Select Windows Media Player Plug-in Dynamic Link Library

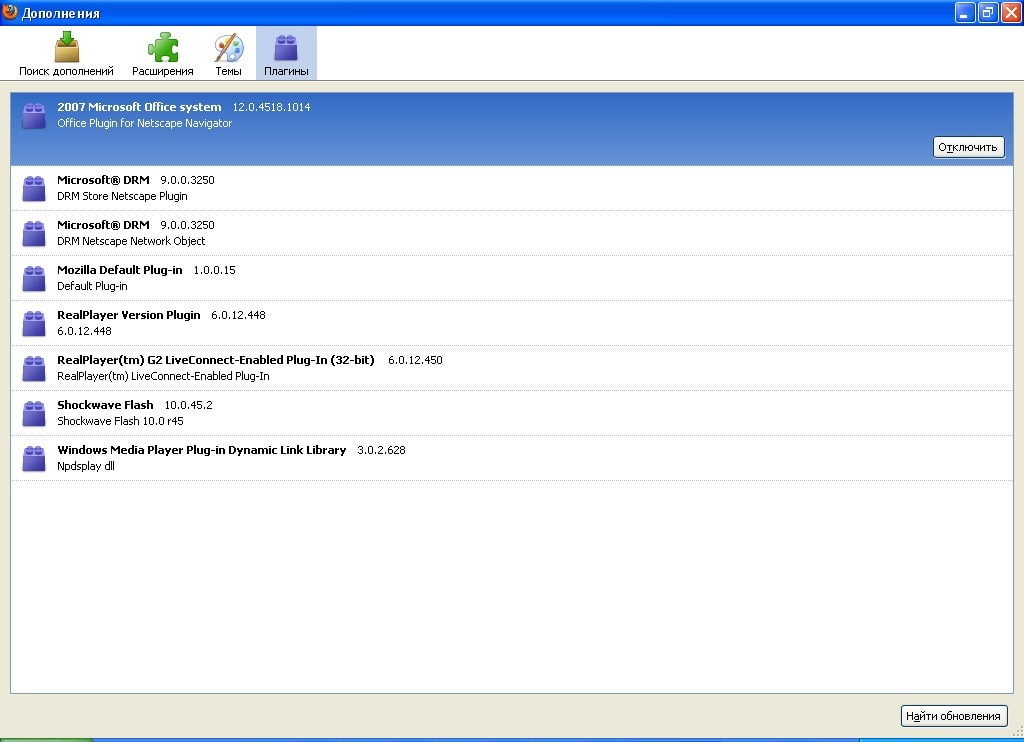pos(202,450)
